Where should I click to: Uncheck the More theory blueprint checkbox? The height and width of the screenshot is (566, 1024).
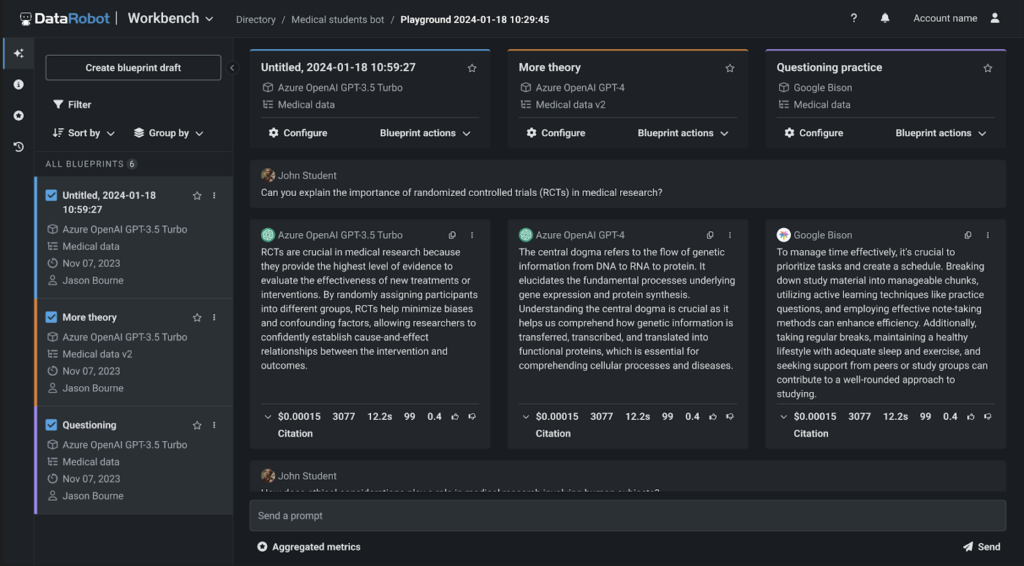click(x=51, y=317)
